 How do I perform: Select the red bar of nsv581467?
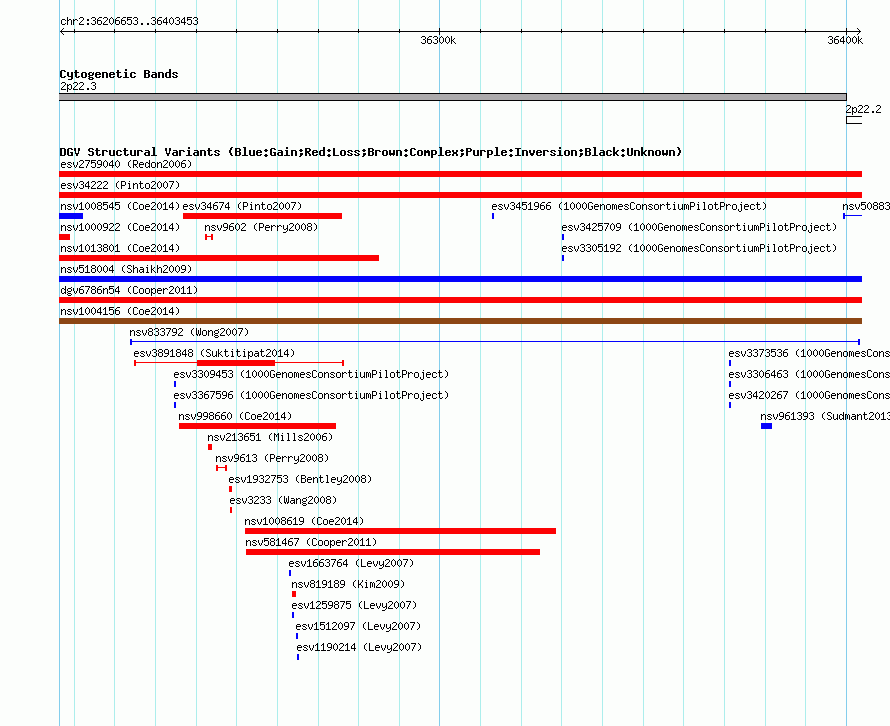tap(393, 552)
